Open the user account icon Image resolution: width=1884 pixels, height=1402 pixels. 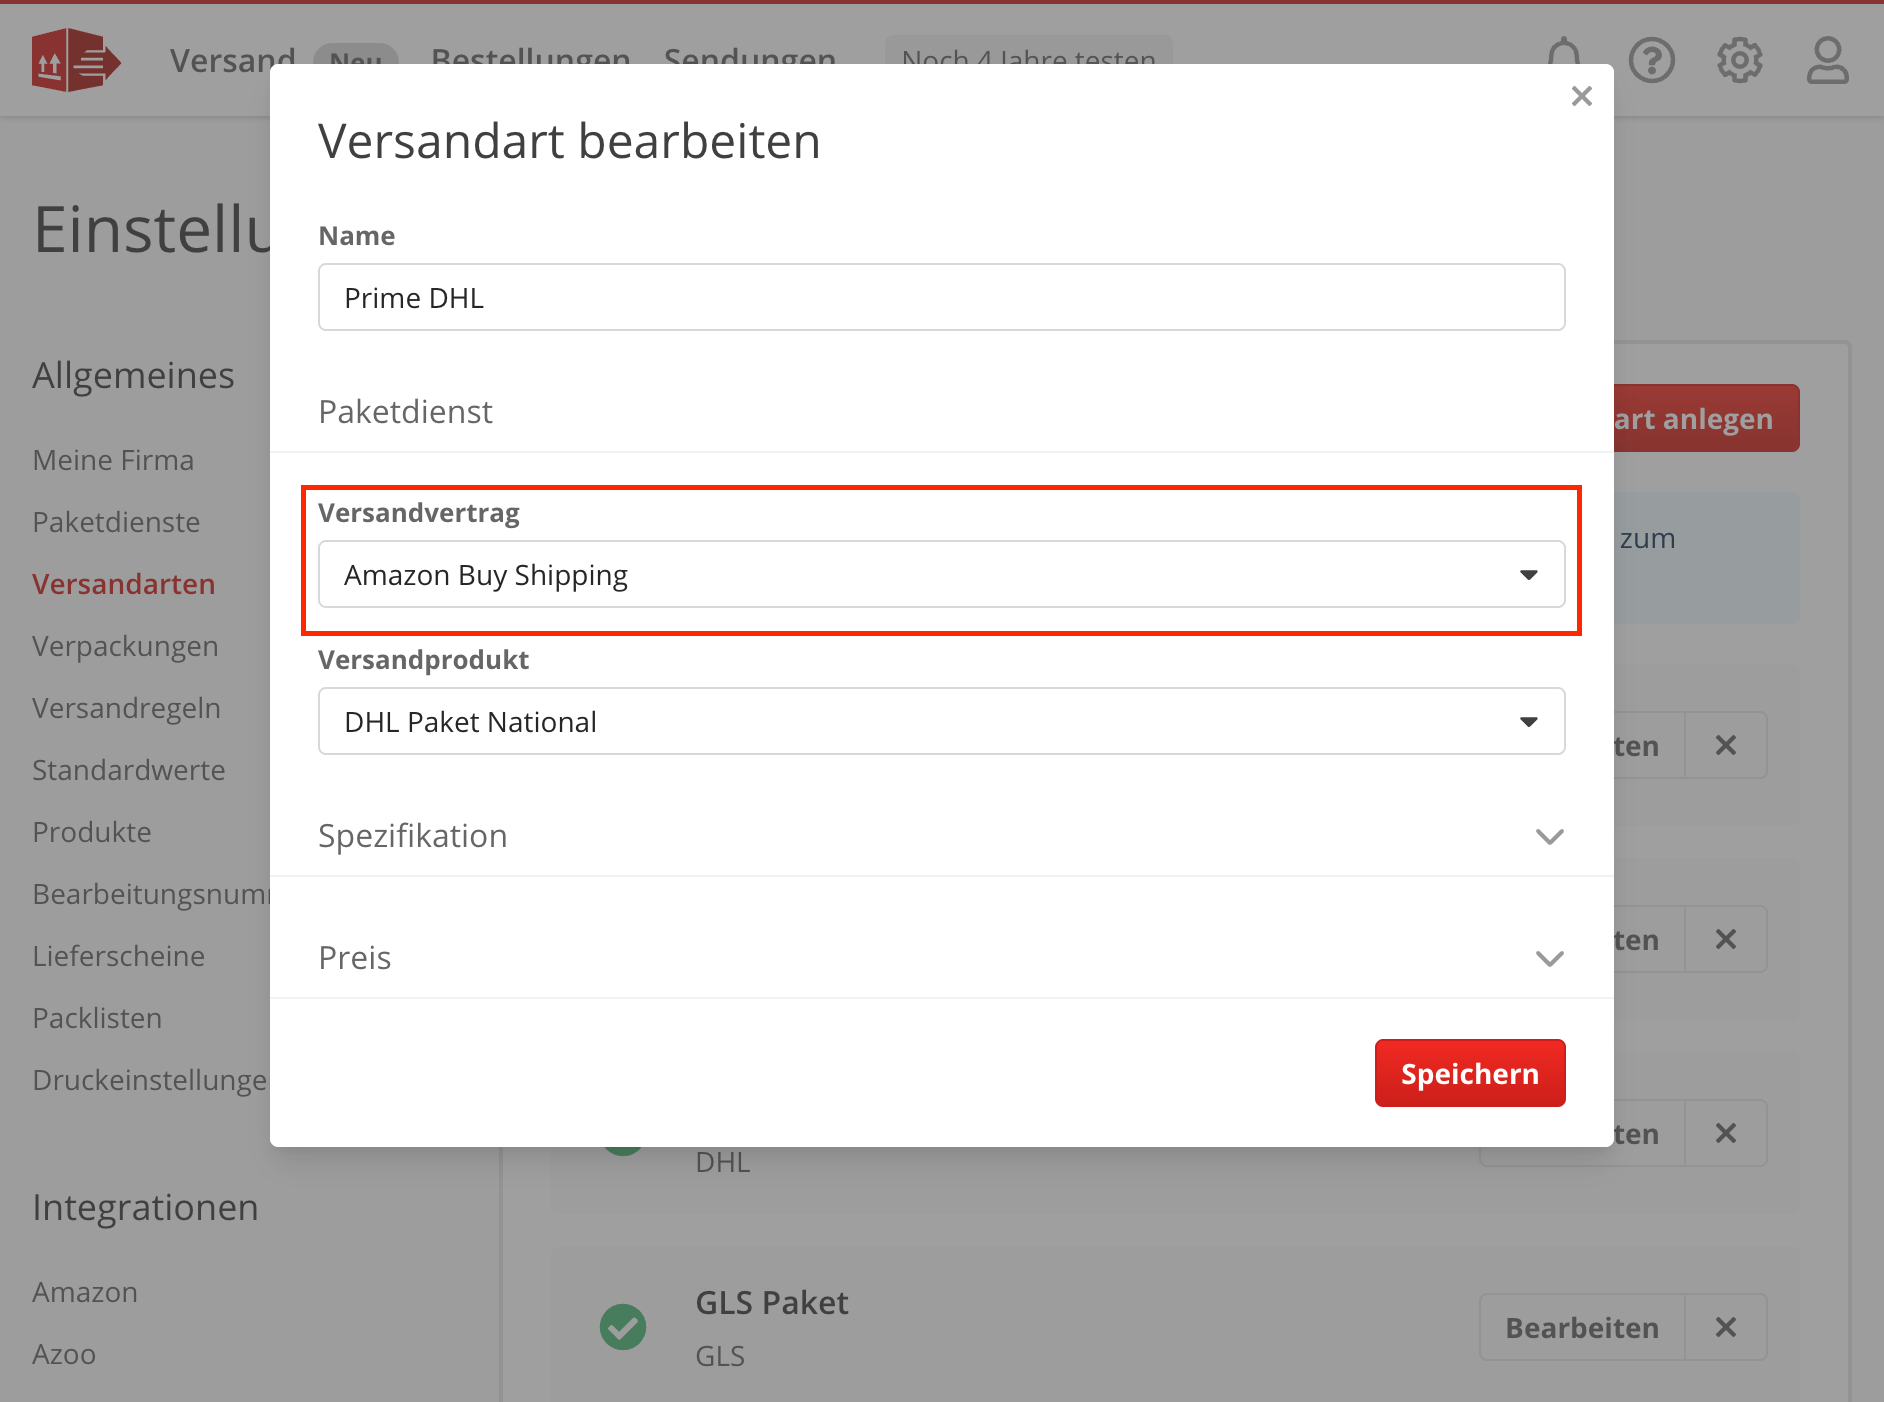click(x=1828, y=61)
